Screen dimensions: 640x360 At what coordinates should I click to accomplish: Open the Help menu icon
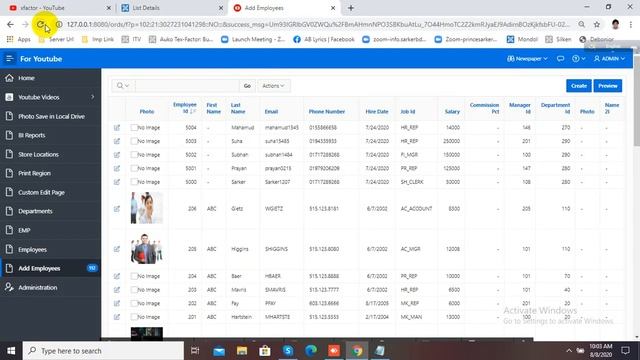tap(578, 59)
